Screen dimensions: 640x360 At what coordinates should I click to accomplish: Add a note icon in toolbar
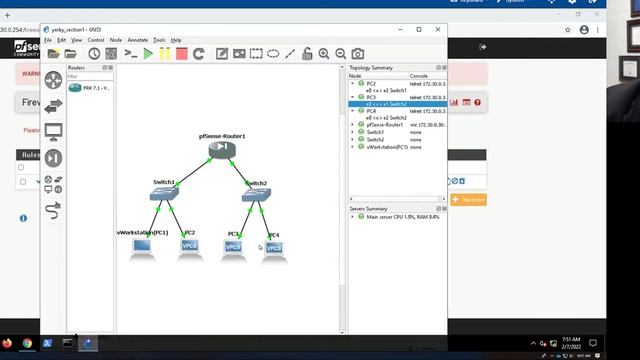[222, 53]
